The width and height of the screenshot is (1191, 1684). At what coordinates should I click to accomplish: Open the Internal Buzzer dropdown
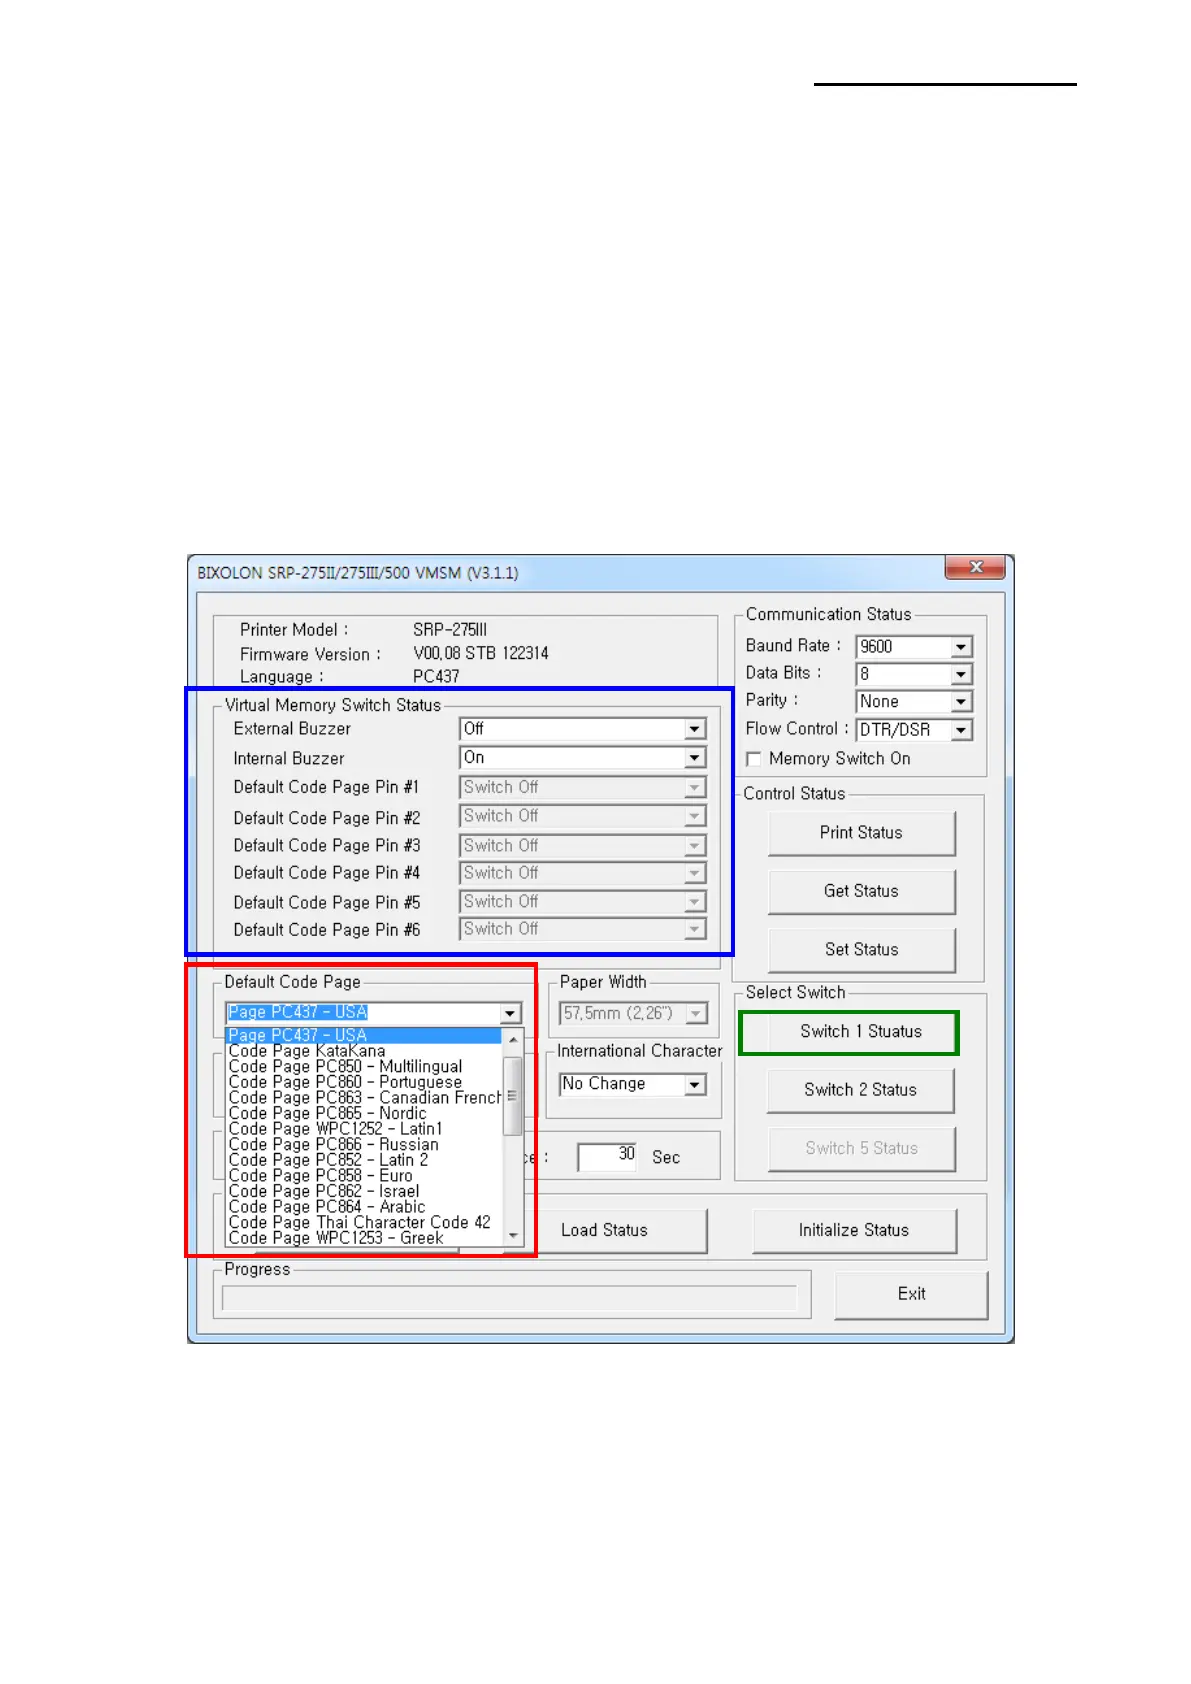coord(582,758)
